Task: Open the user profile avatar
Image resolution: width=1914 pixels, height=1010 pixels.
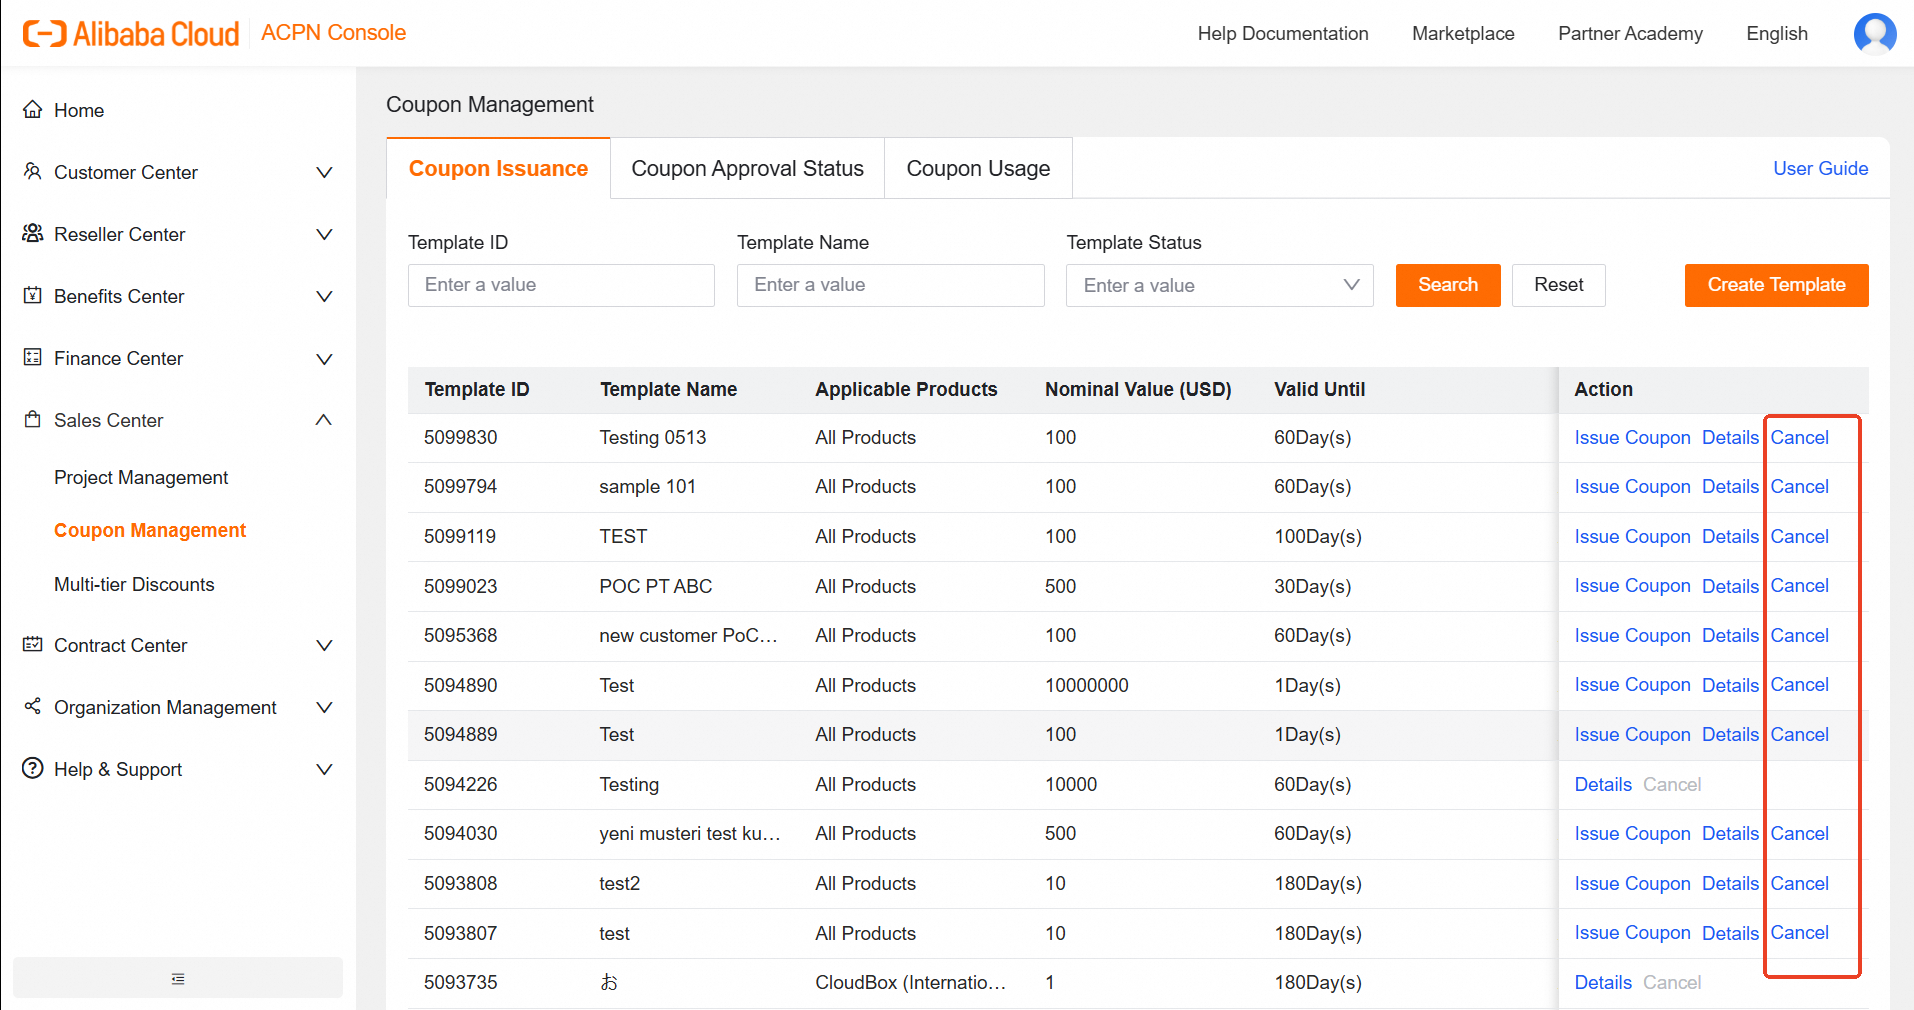Action: click(x=1874, y=33)
